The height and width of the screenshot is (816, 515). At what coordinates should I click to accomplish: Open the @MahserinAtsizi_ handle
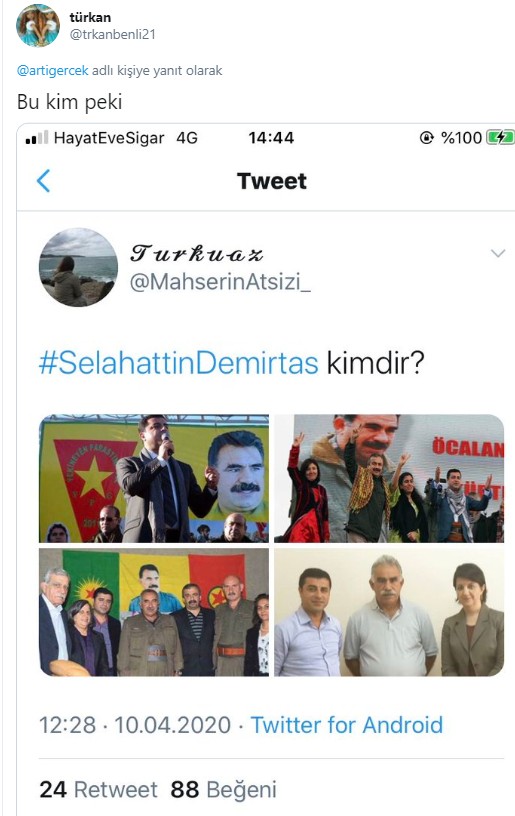pyautogui.click(x=220, y=283)
